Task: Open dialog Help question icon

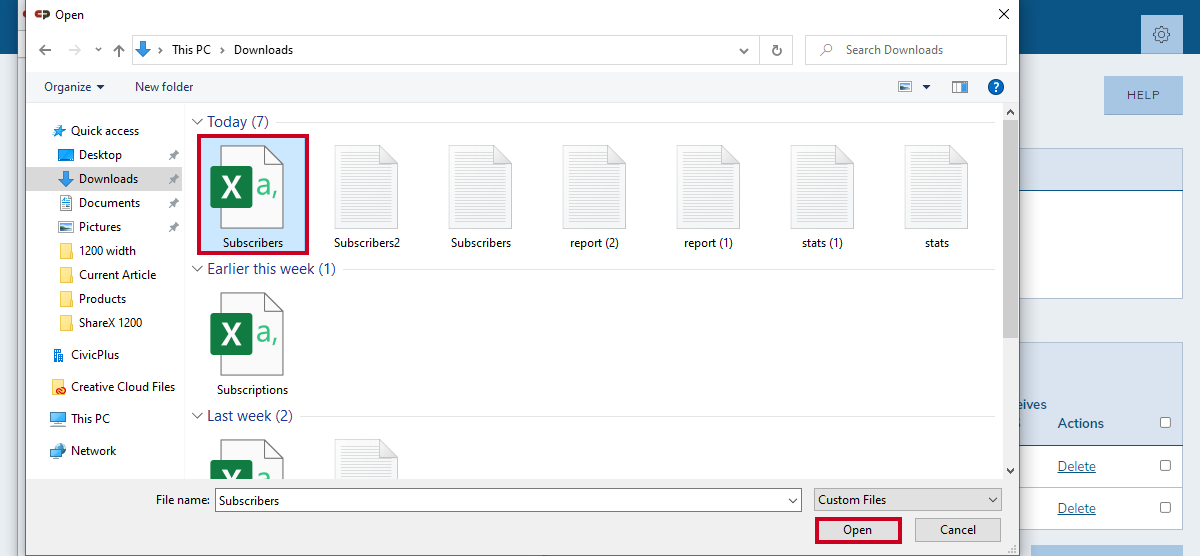Action: [996, 87]
